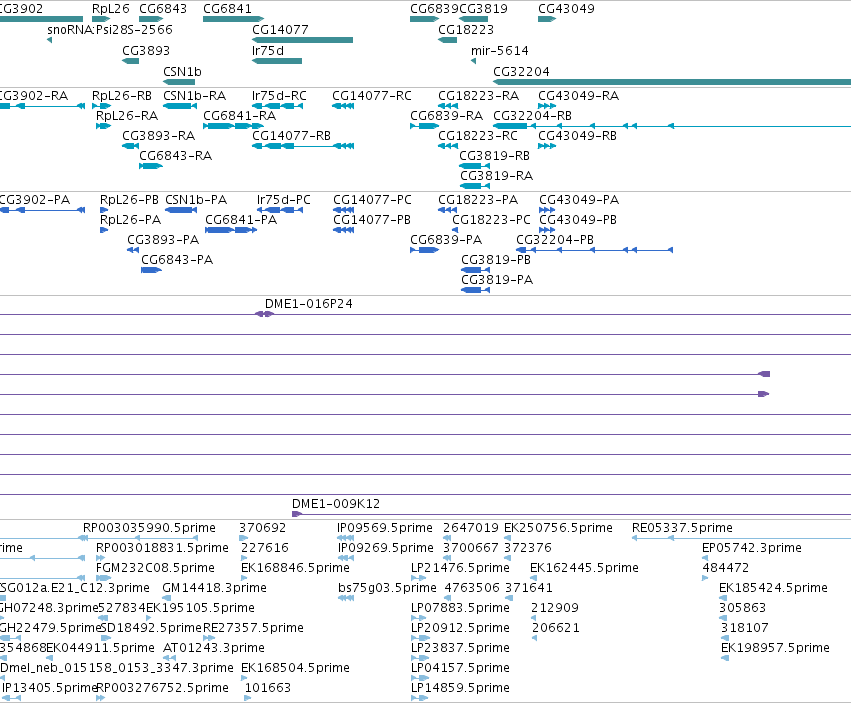Click EST RP003276752.5prime
The image size is (851, 703).
pyautogui.click(x=162, y=689)
